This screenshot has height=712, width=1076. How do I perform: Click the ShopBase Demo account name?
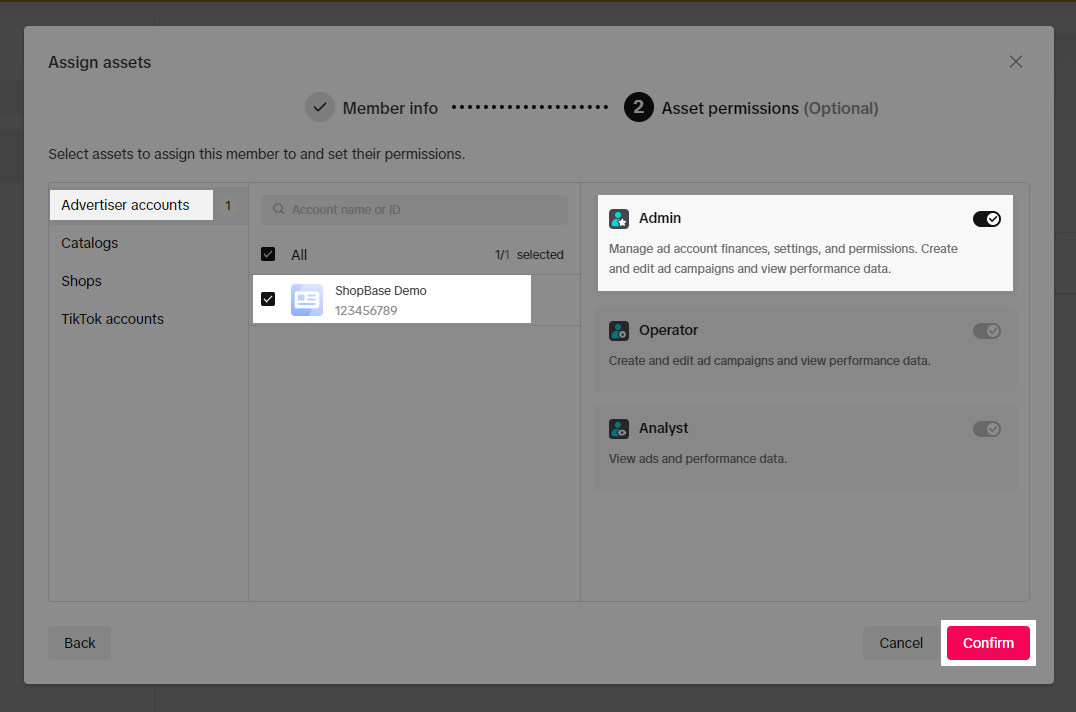pyautogui.click(x=381, y=291)
